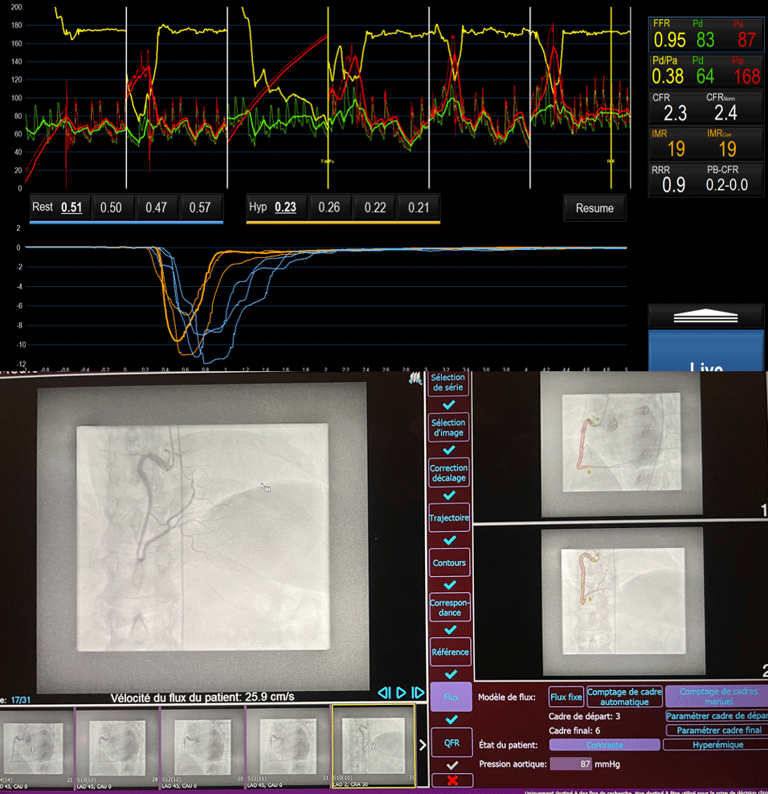Click the checkmark under Correspondance
768x794 pixels.
(x=450, y=629)
